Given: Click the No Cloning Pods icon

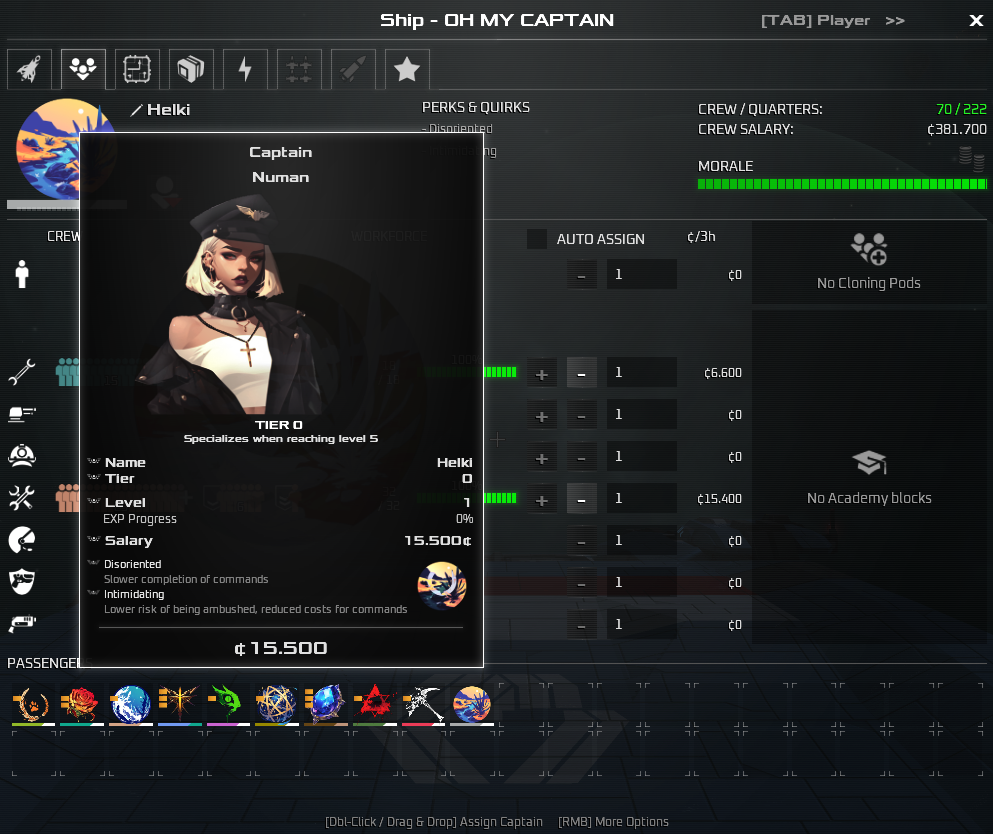Looking at the screenshot, I should coord(869,249).
